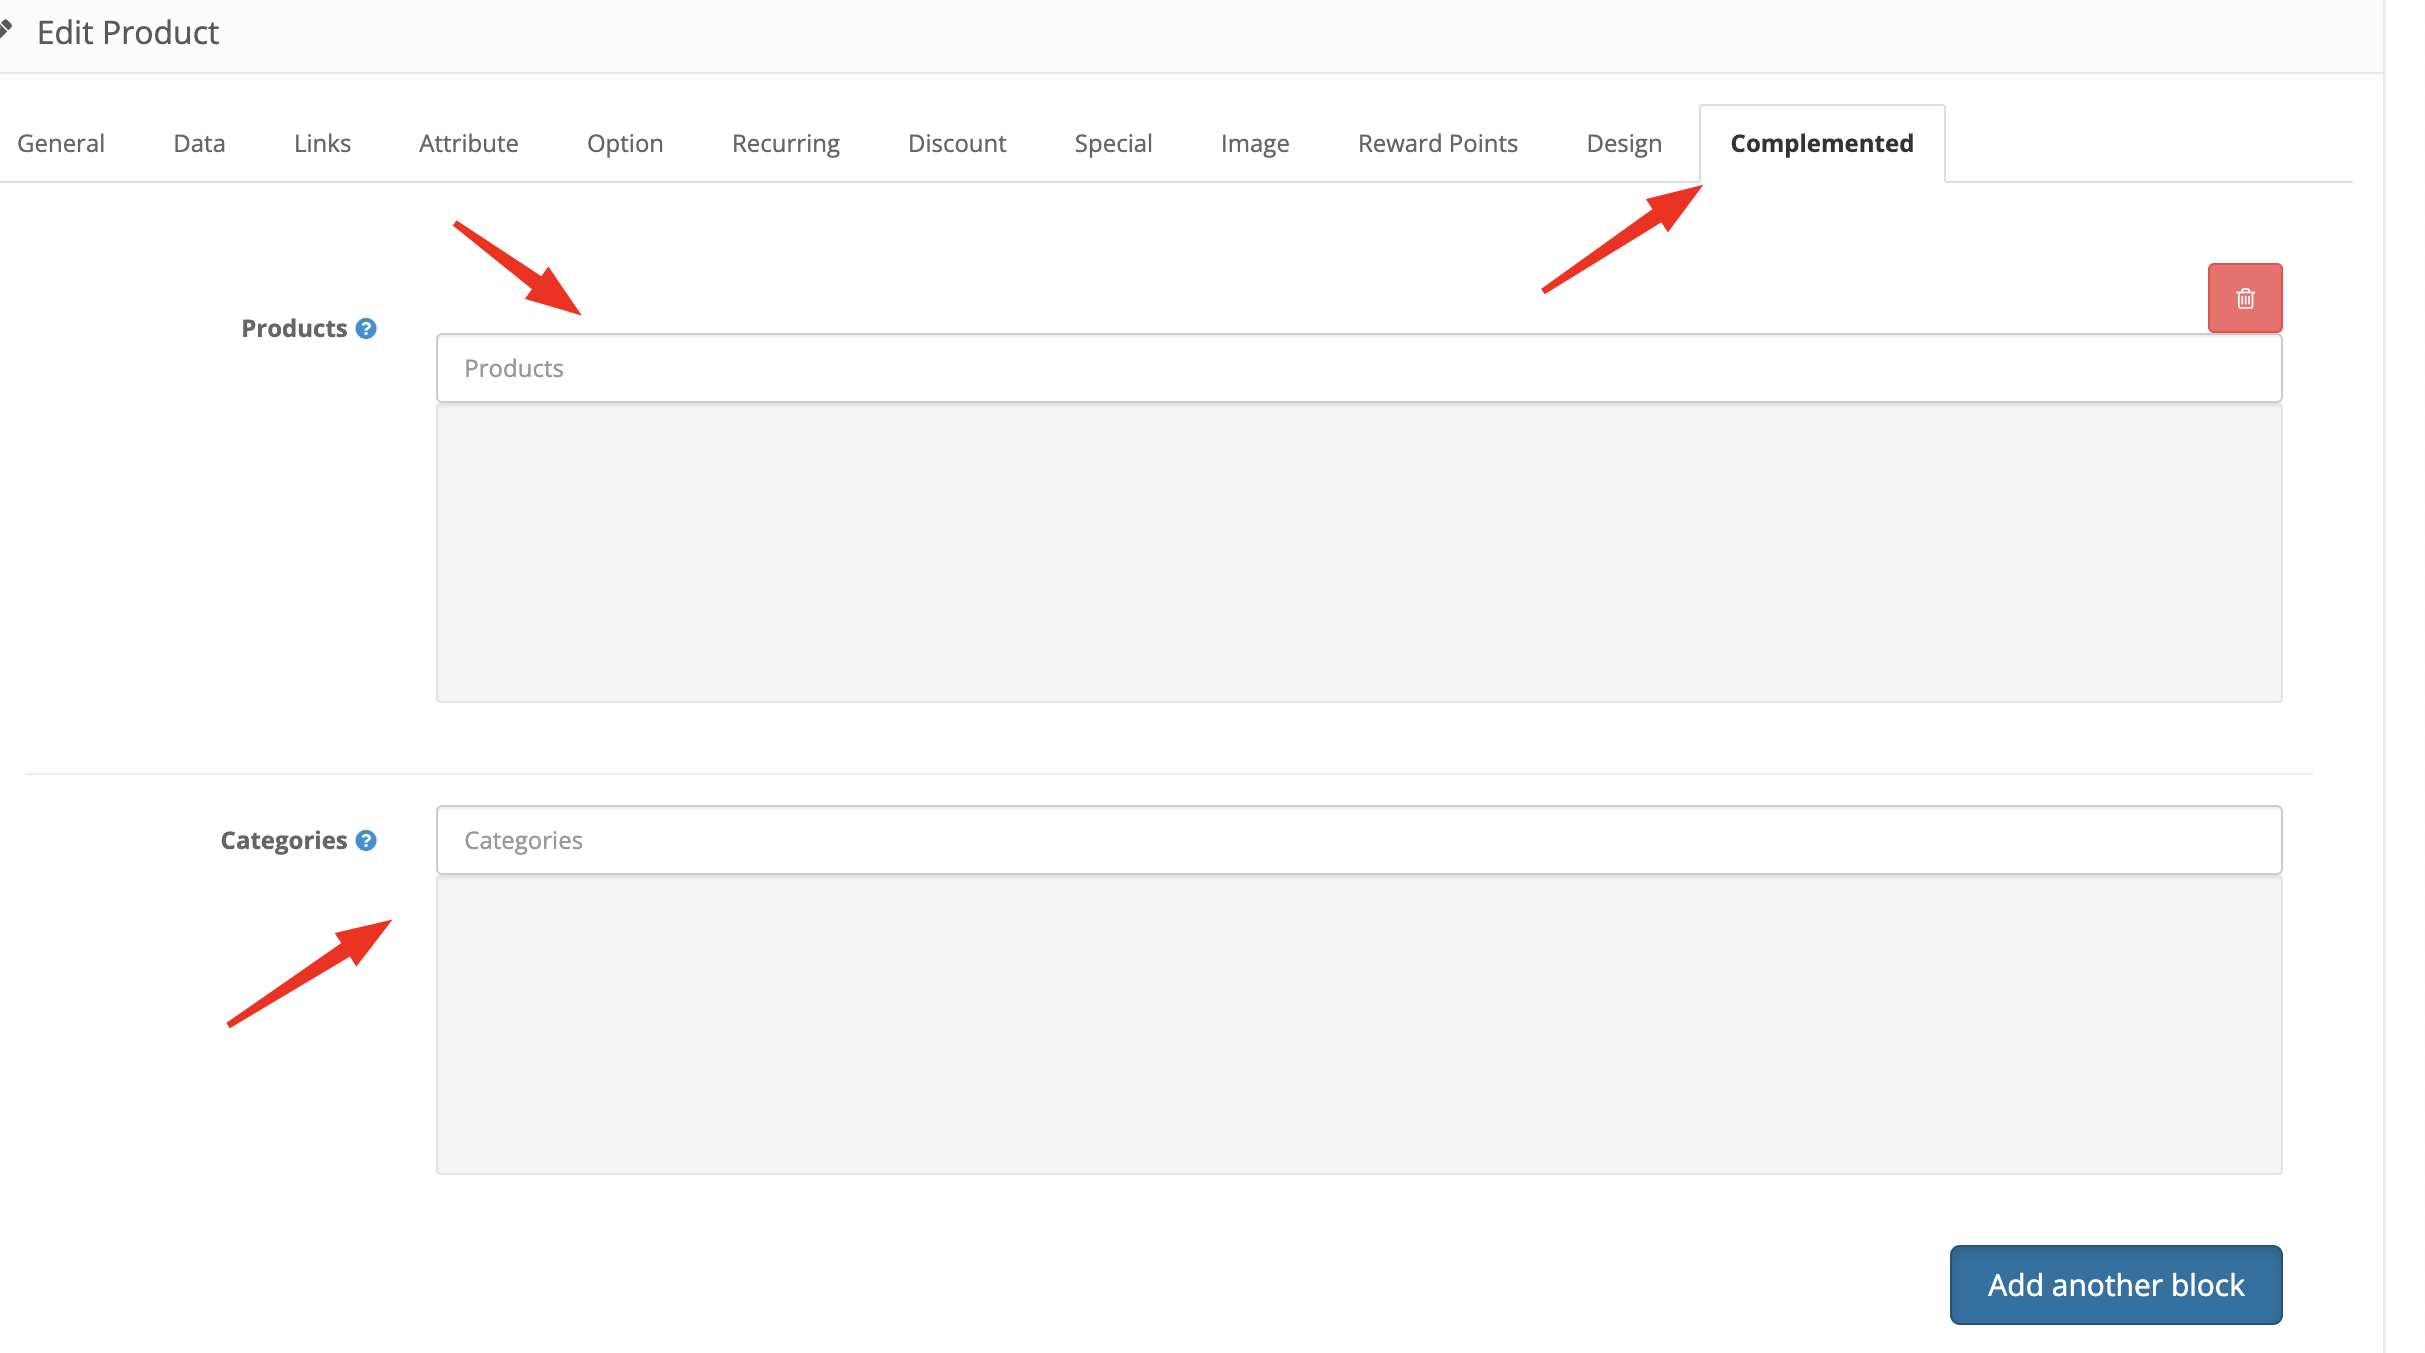Select the Complemented tab
The height and width of the screenshot is (1353, 2425).
point(1821,143)
